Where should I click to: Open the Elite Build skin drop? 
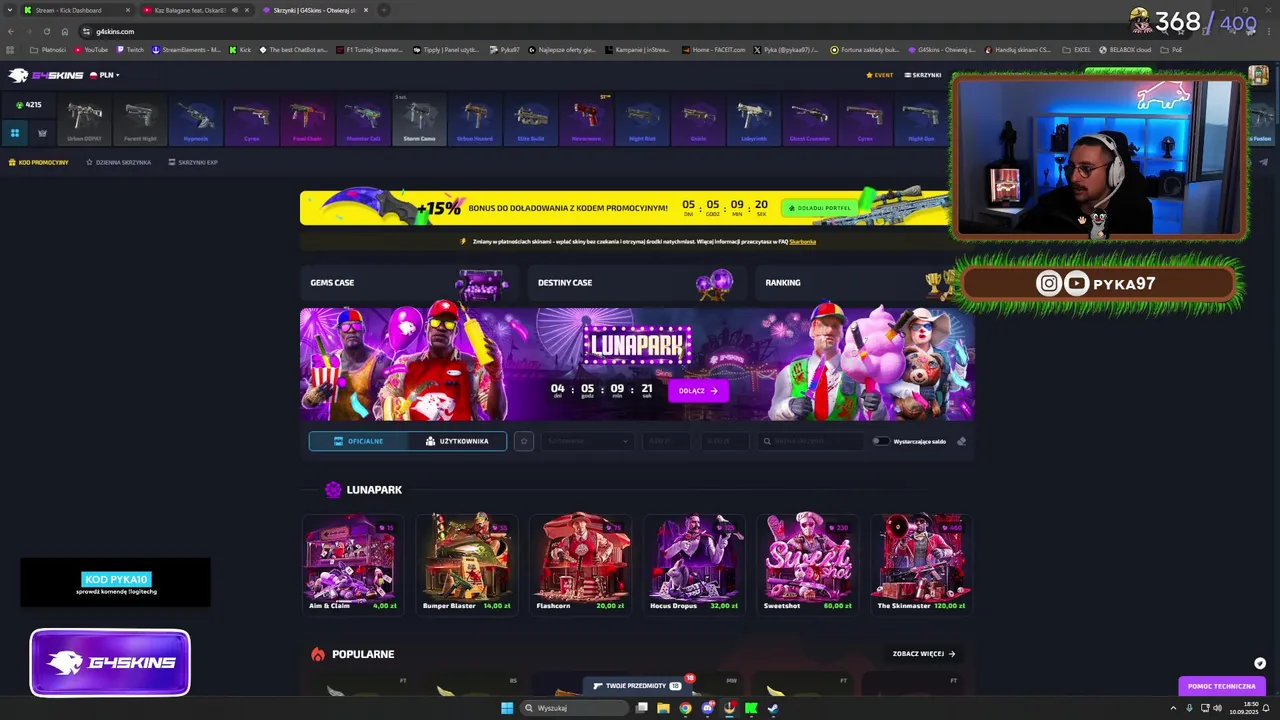pos(531,121)
